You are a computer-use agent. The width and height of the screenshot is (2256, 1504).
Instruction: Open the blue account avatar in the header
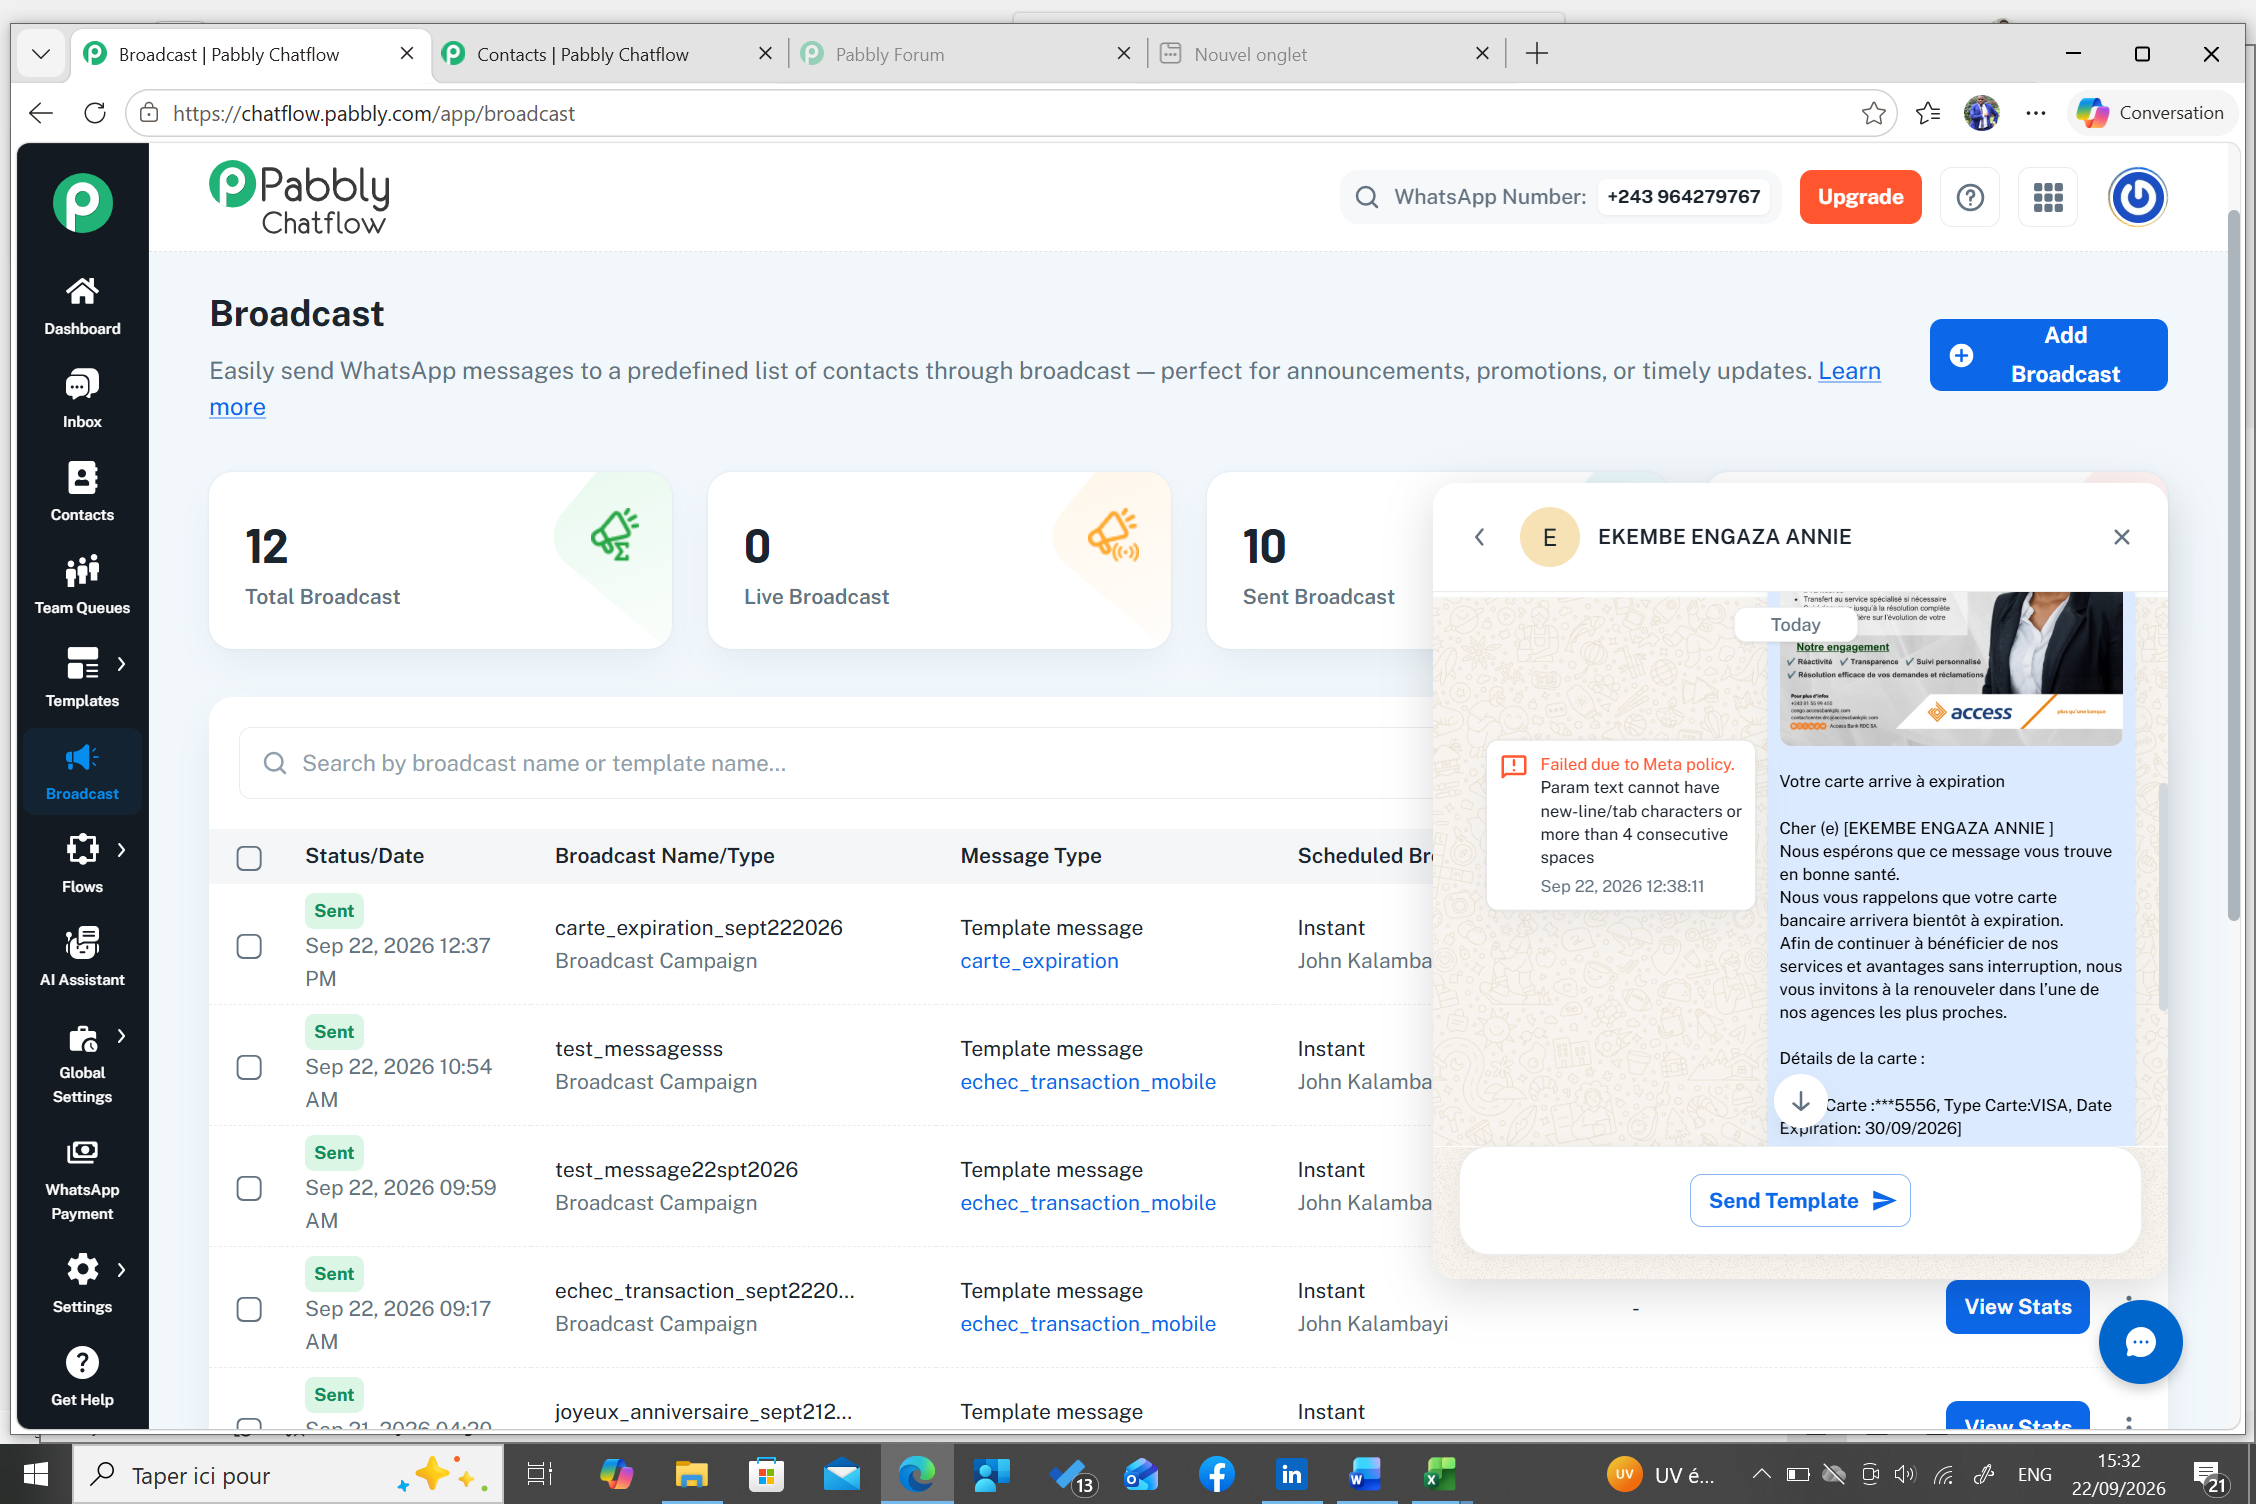pyautogui.click(x=2138, y=197)
